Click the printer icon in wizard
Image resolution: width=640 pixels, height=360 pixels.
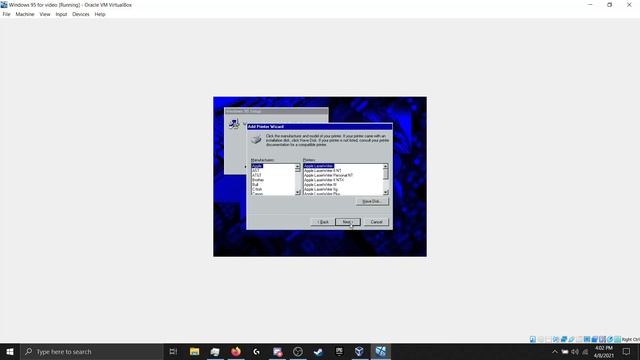coord(256,140)
